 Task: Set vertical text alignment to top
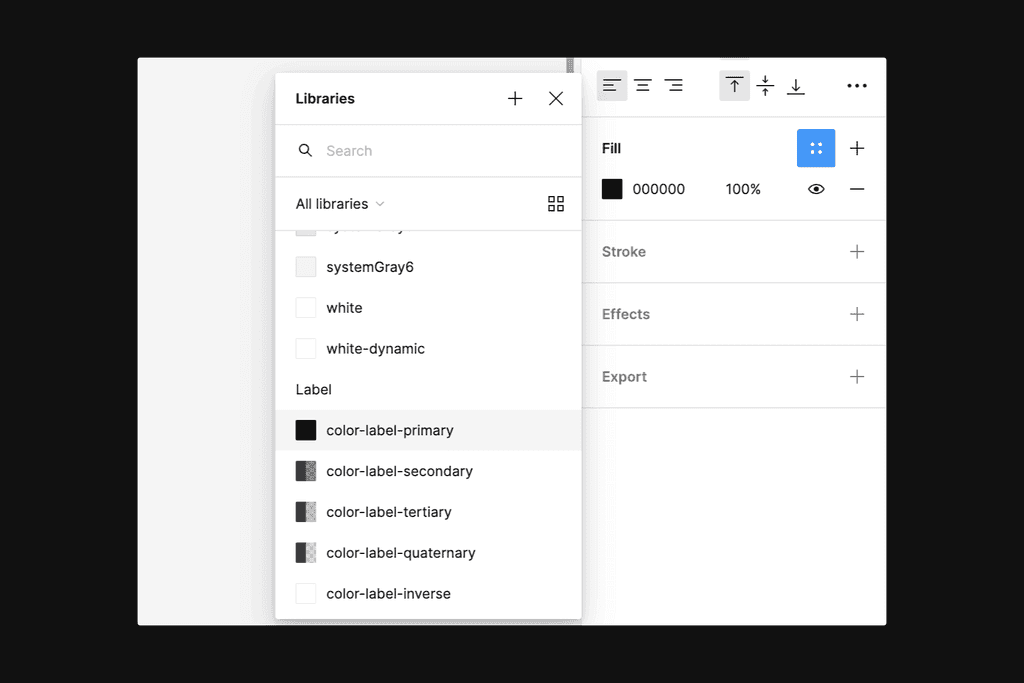734,86
